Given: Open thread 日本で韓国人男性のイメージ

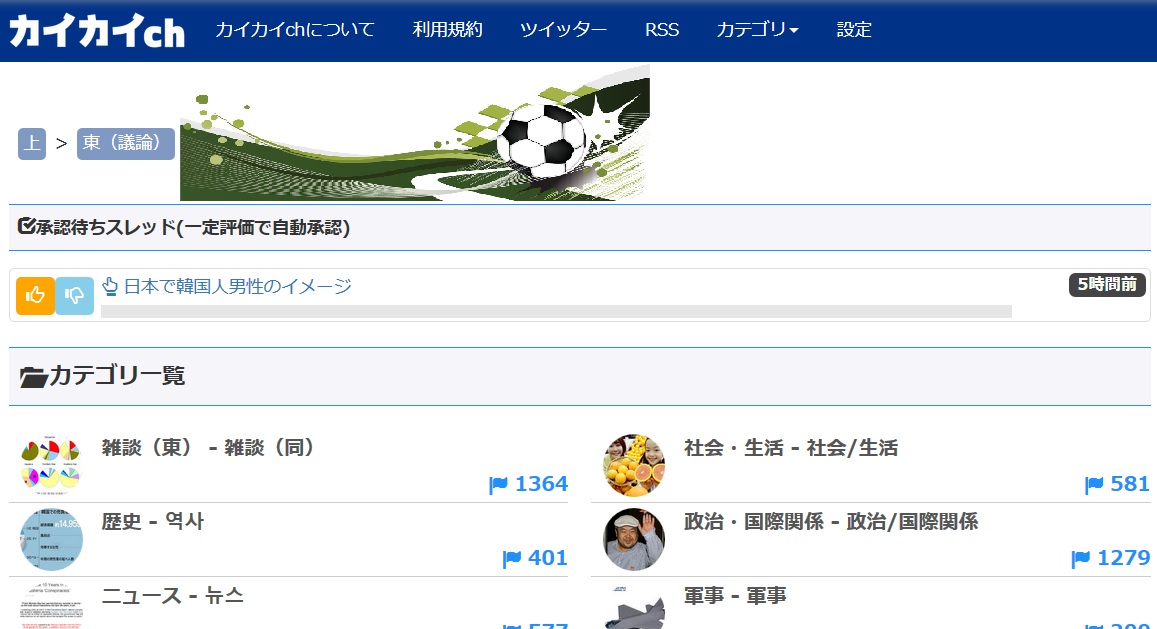Looking at the screenshot, I should click(x=237, y=287).
